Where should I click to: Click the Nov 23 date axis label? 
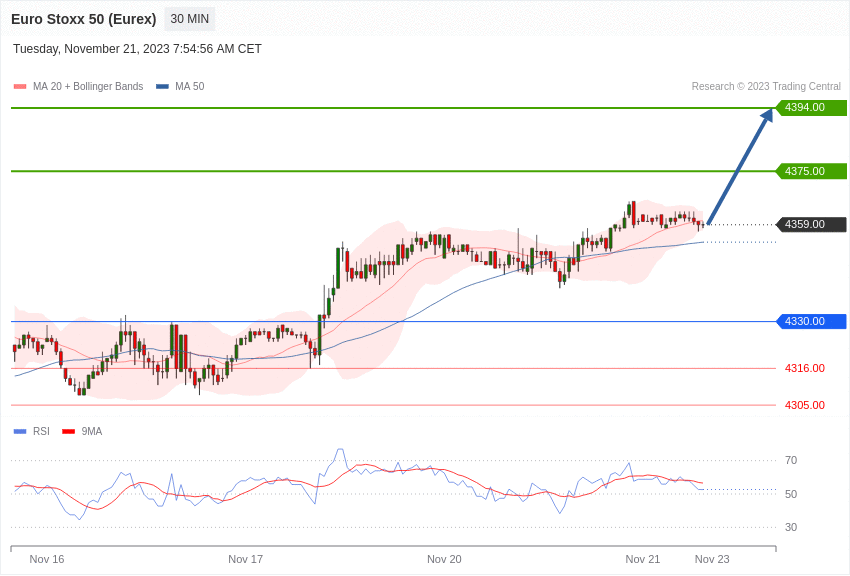pyautogui.click(x=712, y=559)
